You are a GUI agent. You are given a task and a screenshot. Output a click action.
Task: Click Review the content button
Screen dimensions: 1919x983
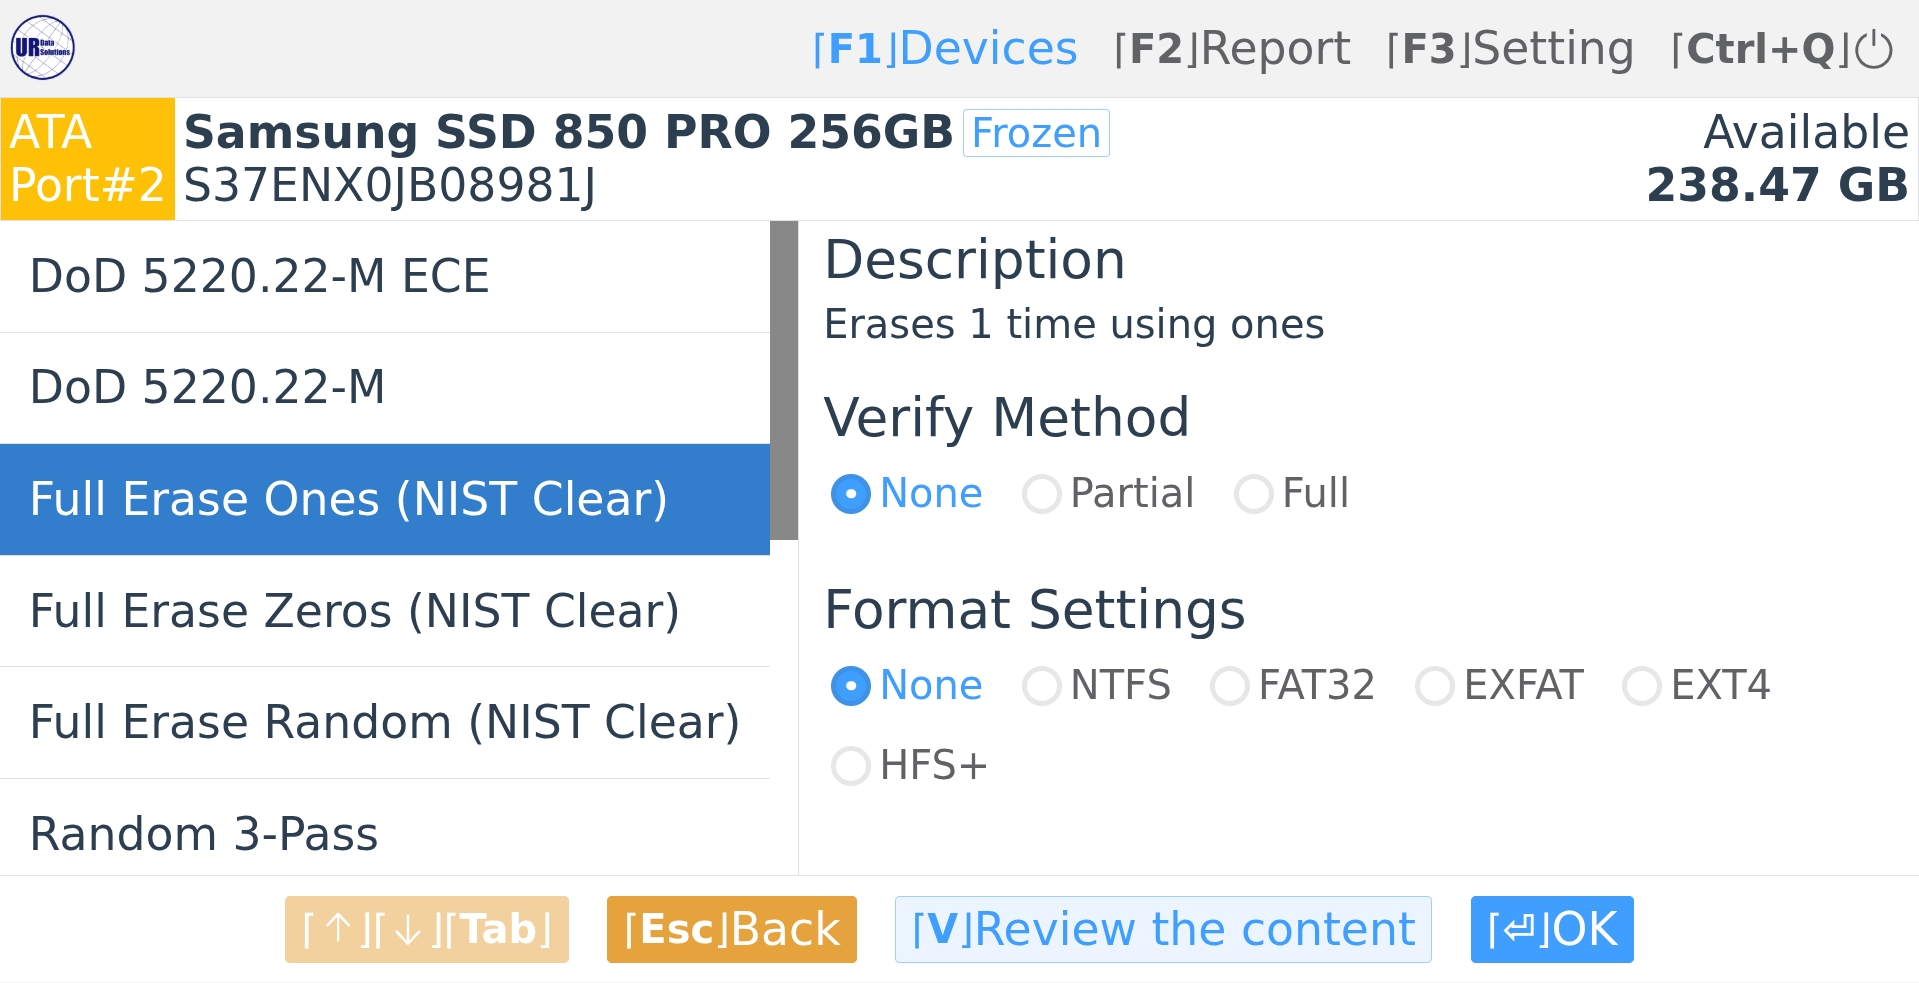coord(1162,929)
